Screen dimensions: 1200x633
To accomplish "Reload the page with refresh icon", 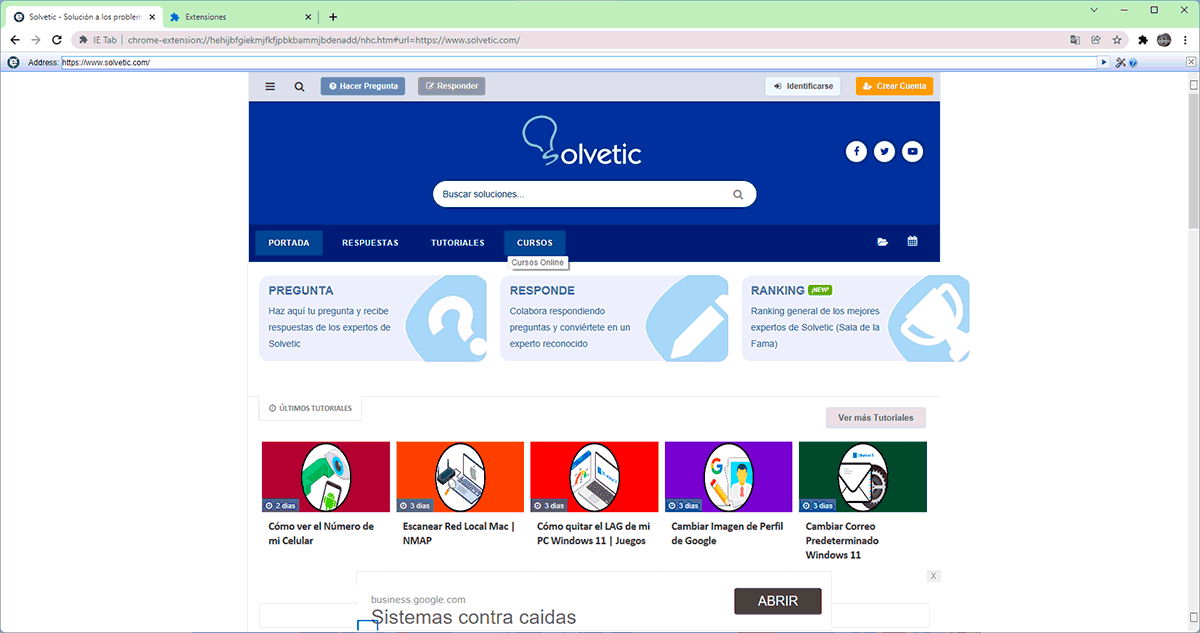I will coord(57,40).
